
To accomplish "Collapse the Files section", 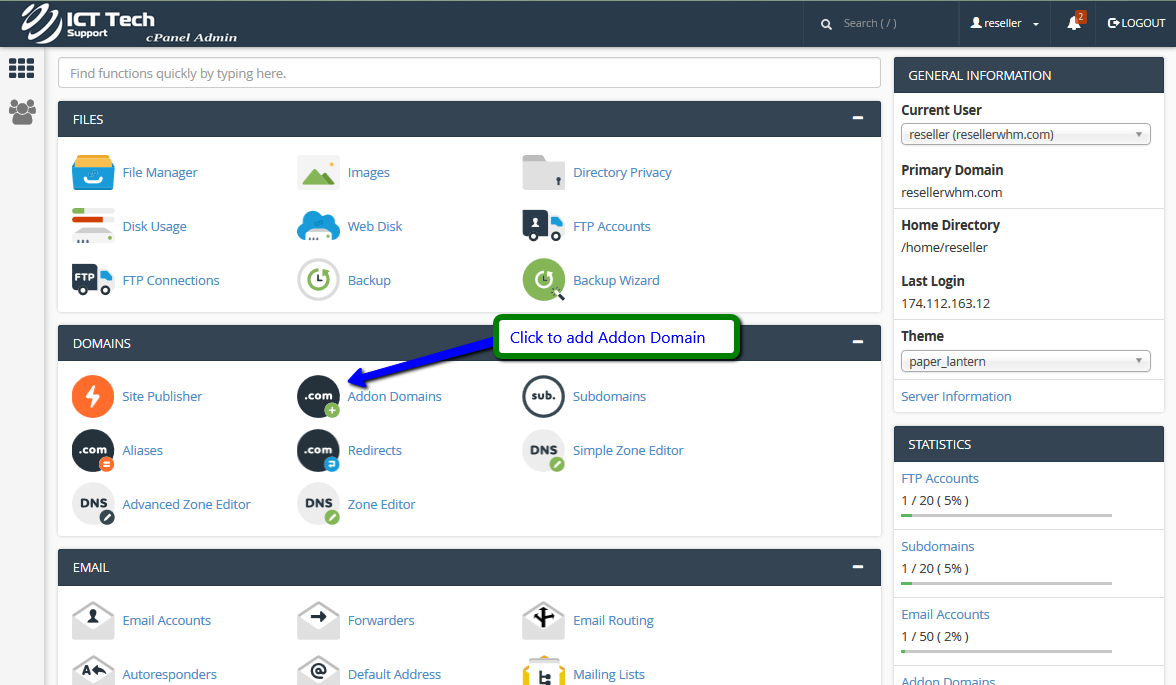I will (857, 118).
